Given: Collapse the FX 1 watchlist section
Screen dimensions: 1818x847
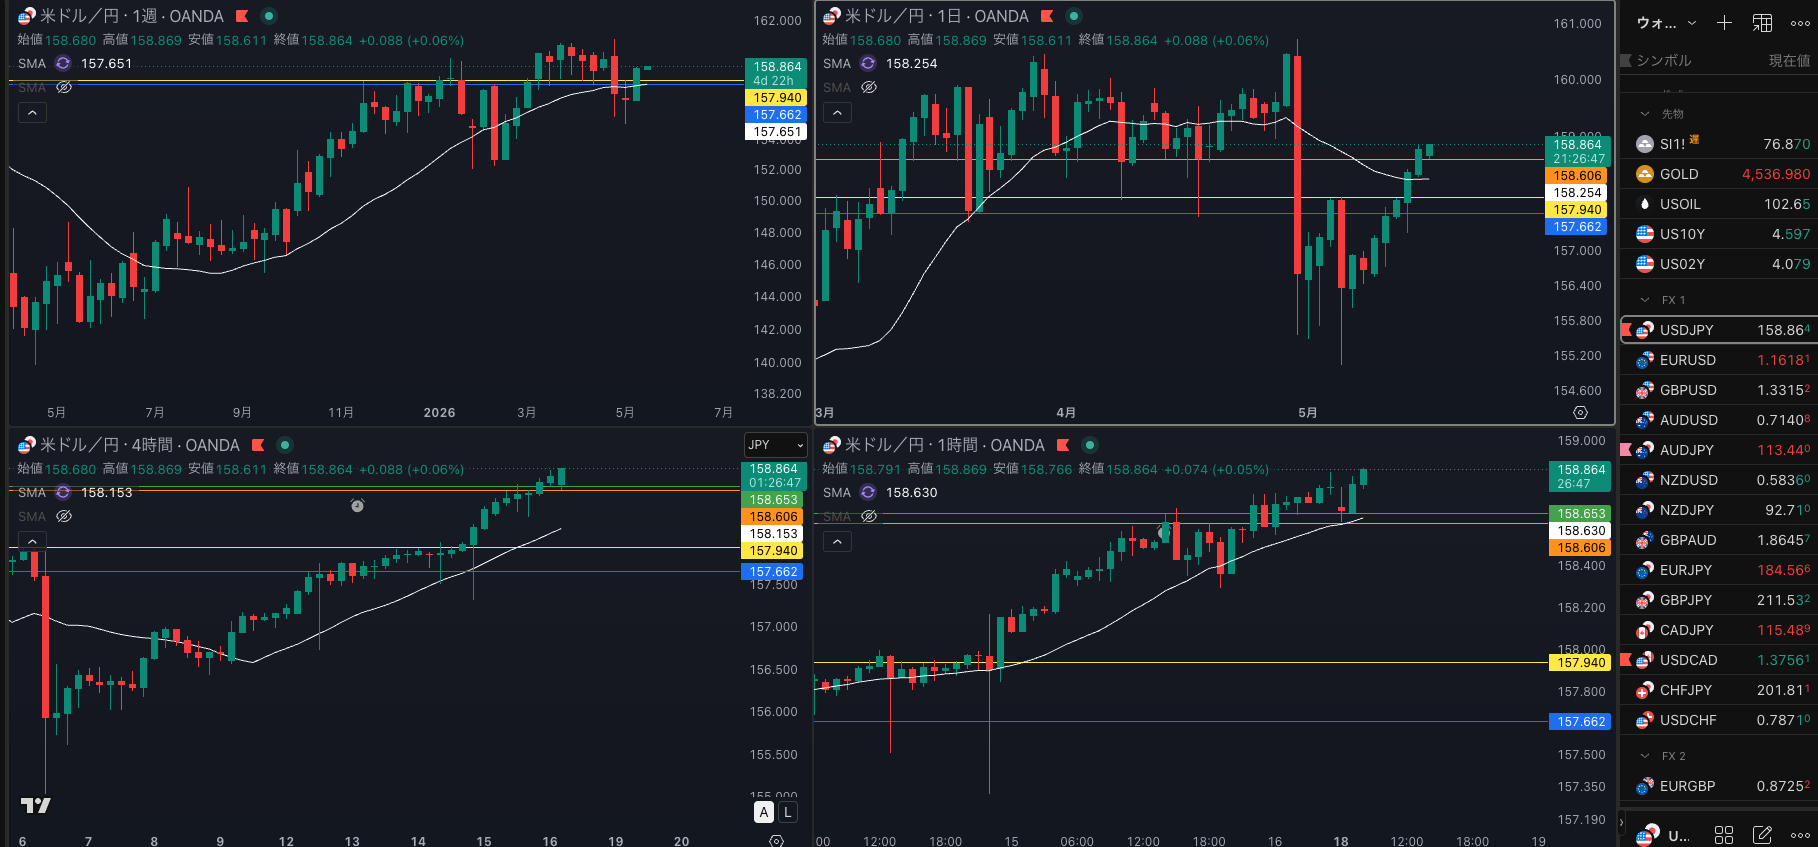Looking at the screenshot, I should pos(1645,300).
